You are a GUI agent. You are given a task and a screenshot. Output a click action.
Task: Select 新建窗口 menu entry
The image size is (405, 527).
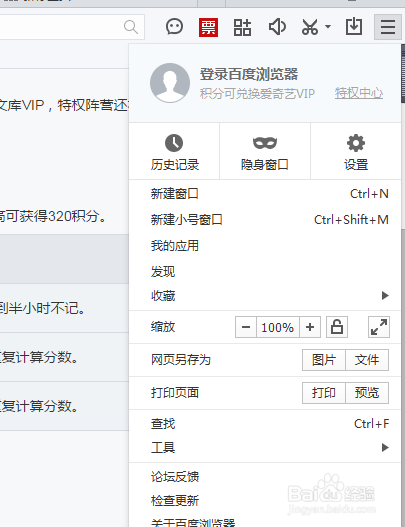[x=265, y=194]
